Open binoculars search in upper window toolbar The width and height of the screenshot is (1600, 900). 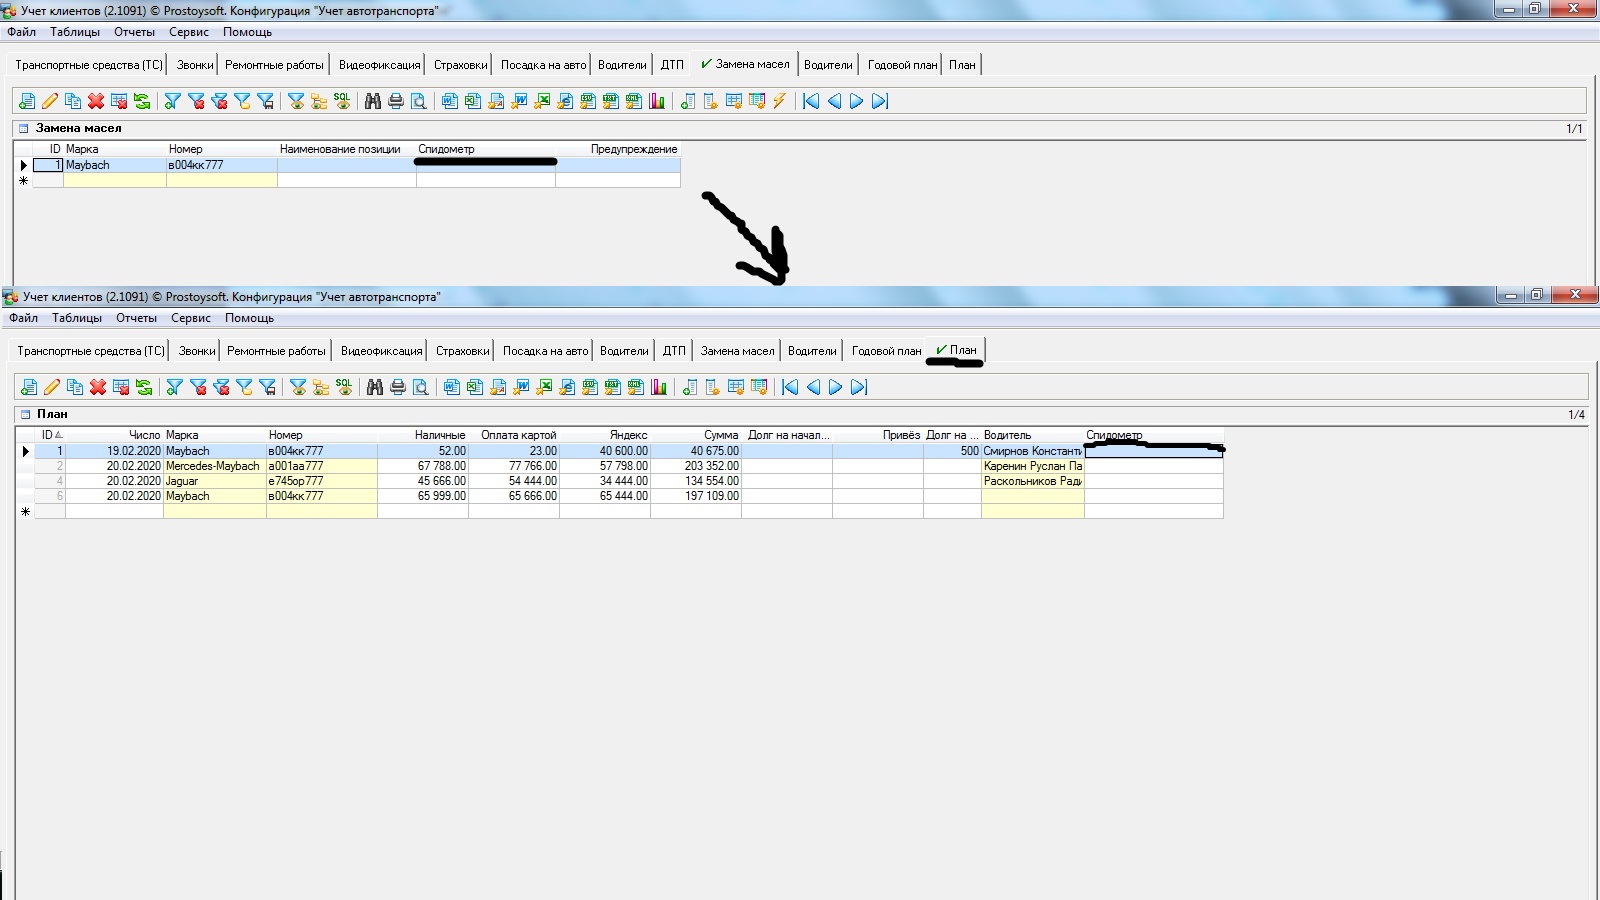coord(373,101)
